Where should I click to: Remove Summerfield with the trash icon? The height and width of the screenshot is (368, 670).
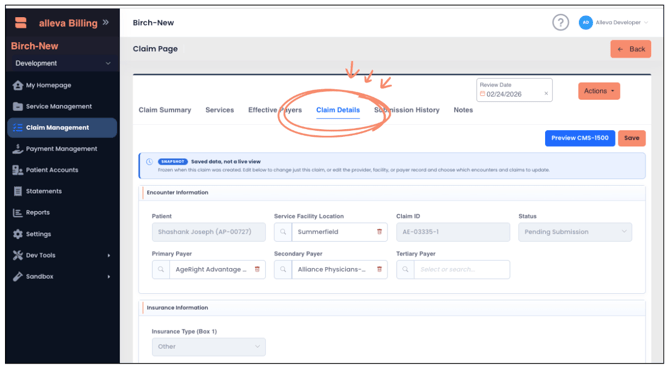(379, 232)
